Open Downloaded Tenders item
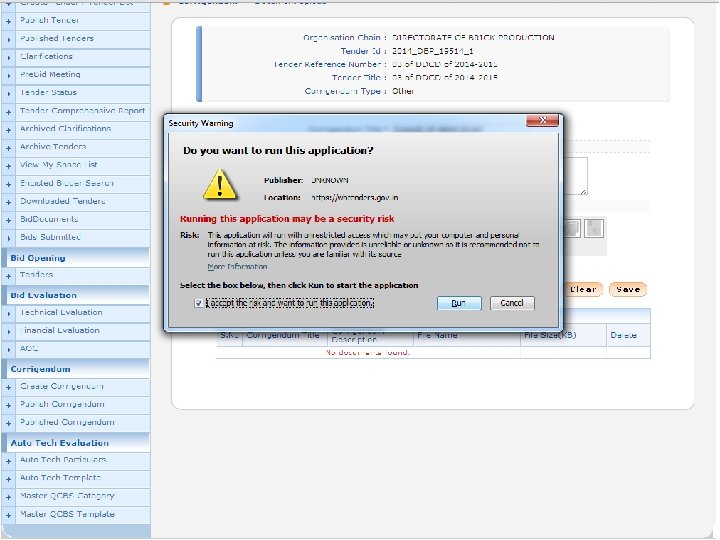 tap(62, 201)
